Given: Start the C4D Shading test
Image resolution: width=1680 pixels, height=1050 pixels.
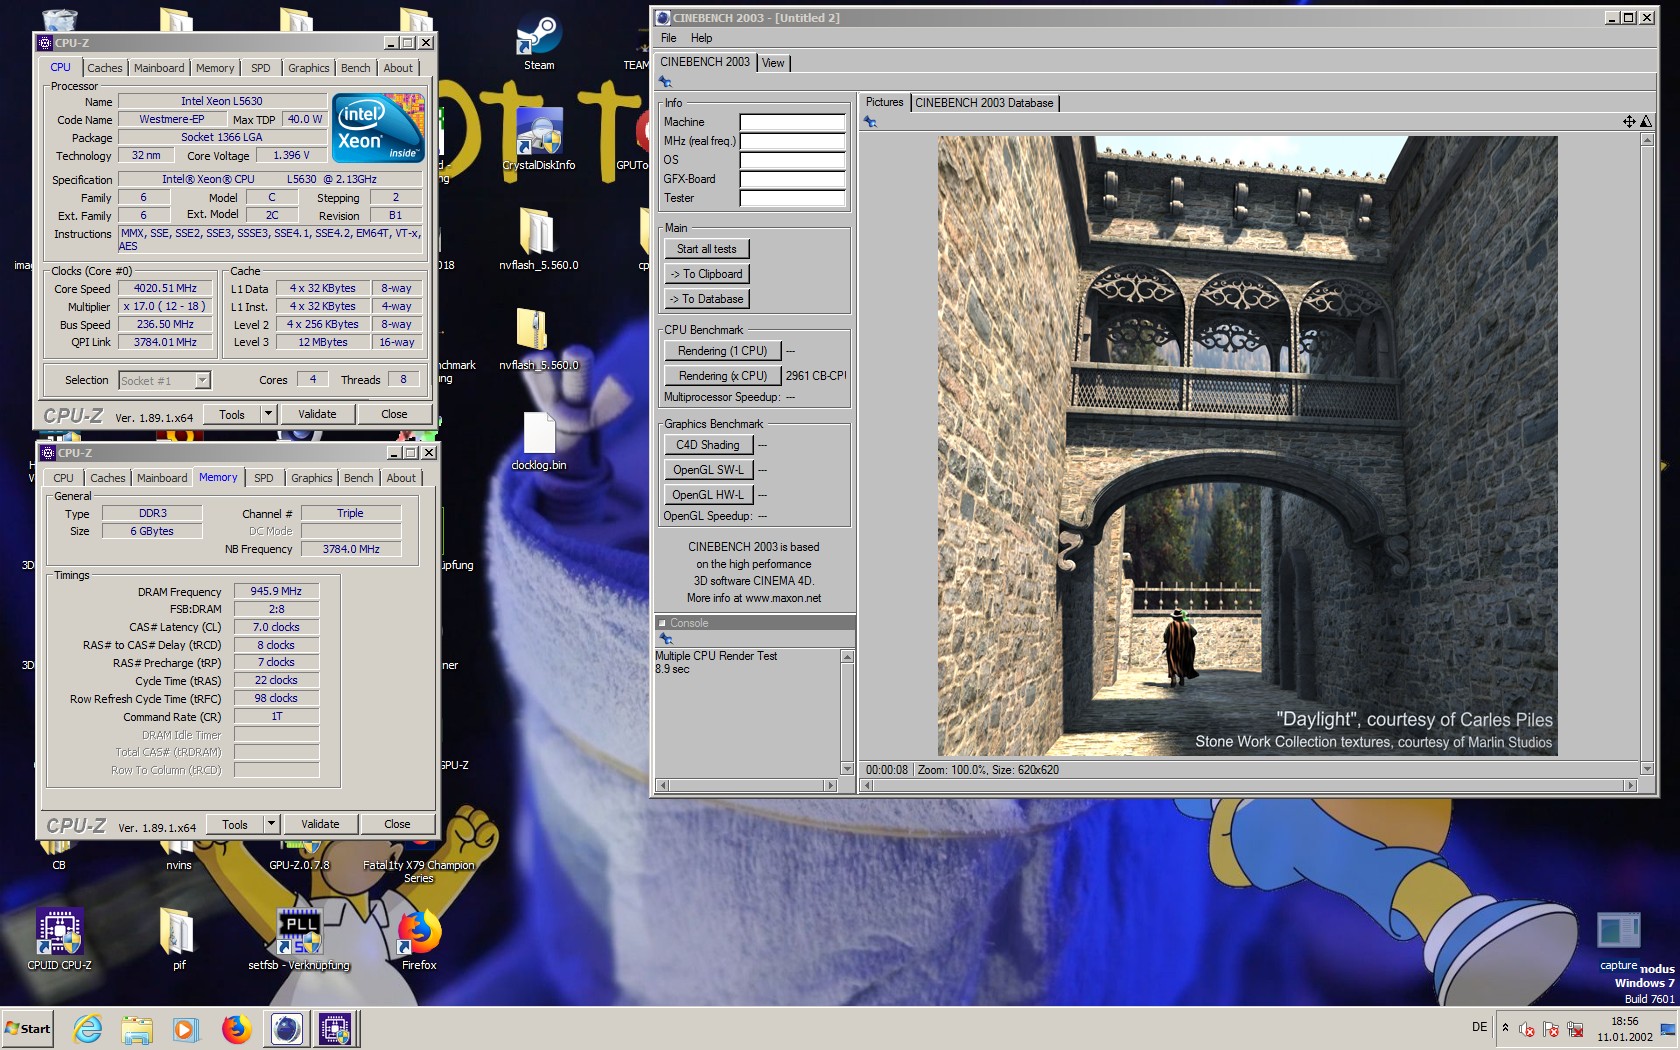Looking at the screenshot, I should tap(707, 445).
